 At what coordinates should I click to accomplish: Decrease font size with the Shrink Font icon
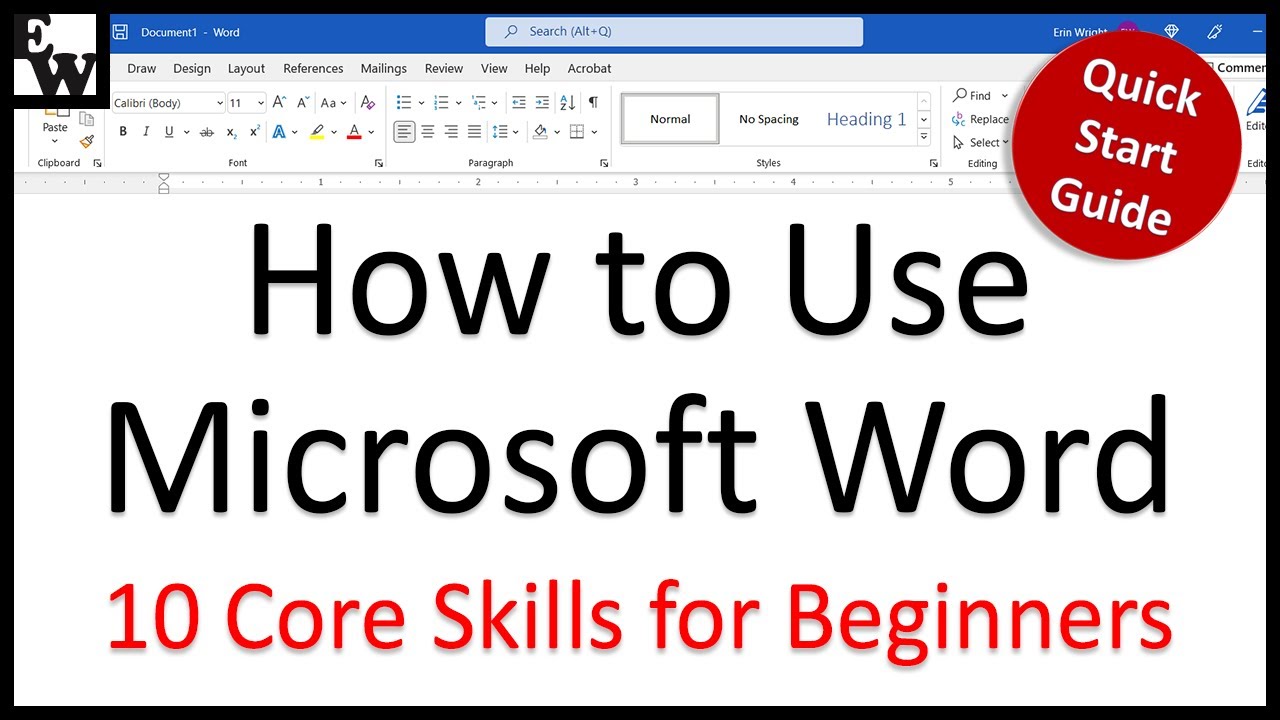(x=303, y=102)
